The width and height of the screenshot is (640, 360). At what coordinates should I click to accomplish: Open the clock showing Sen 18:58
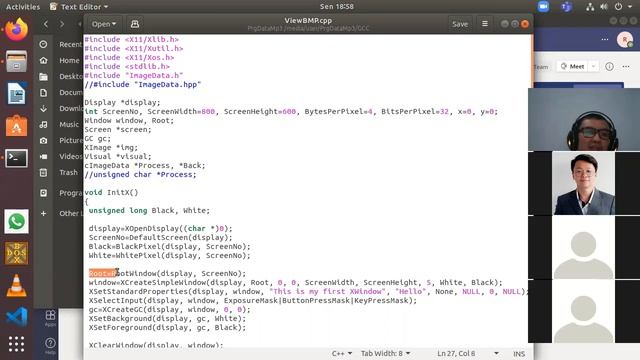[x=337, y=7]
